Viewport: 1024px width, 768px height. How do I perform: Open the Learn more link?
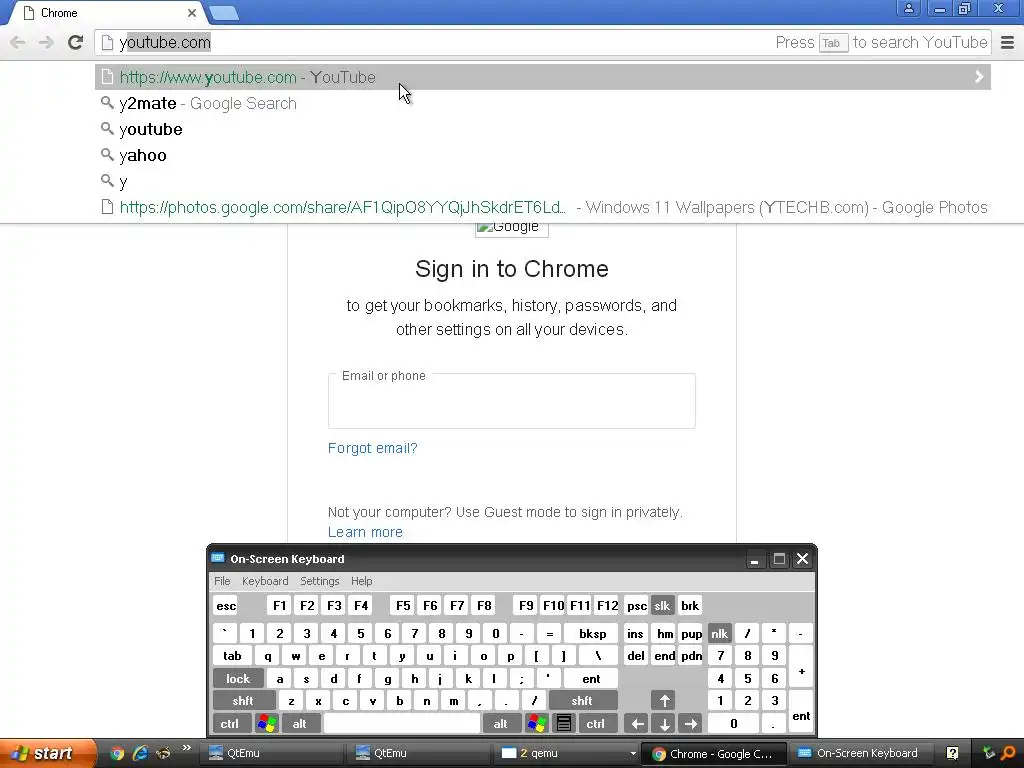coord(365,532)
